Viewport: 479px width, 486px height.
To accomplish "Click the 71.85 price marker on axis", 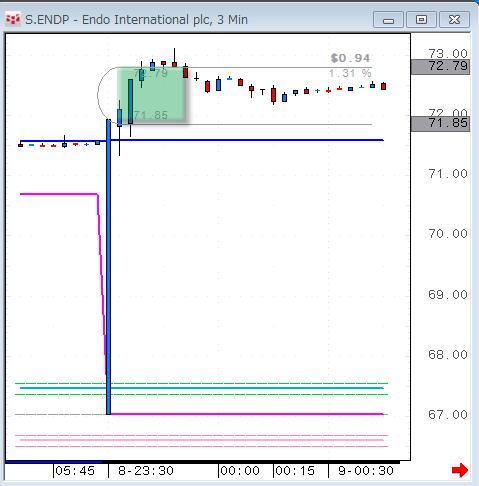I will (x=440, y=123).
